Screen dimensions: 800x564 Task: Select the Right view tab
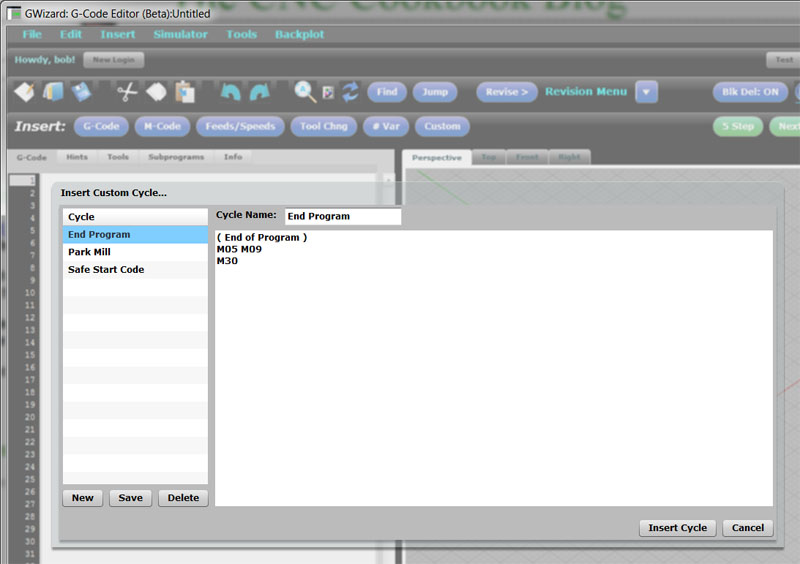point(569,157)
